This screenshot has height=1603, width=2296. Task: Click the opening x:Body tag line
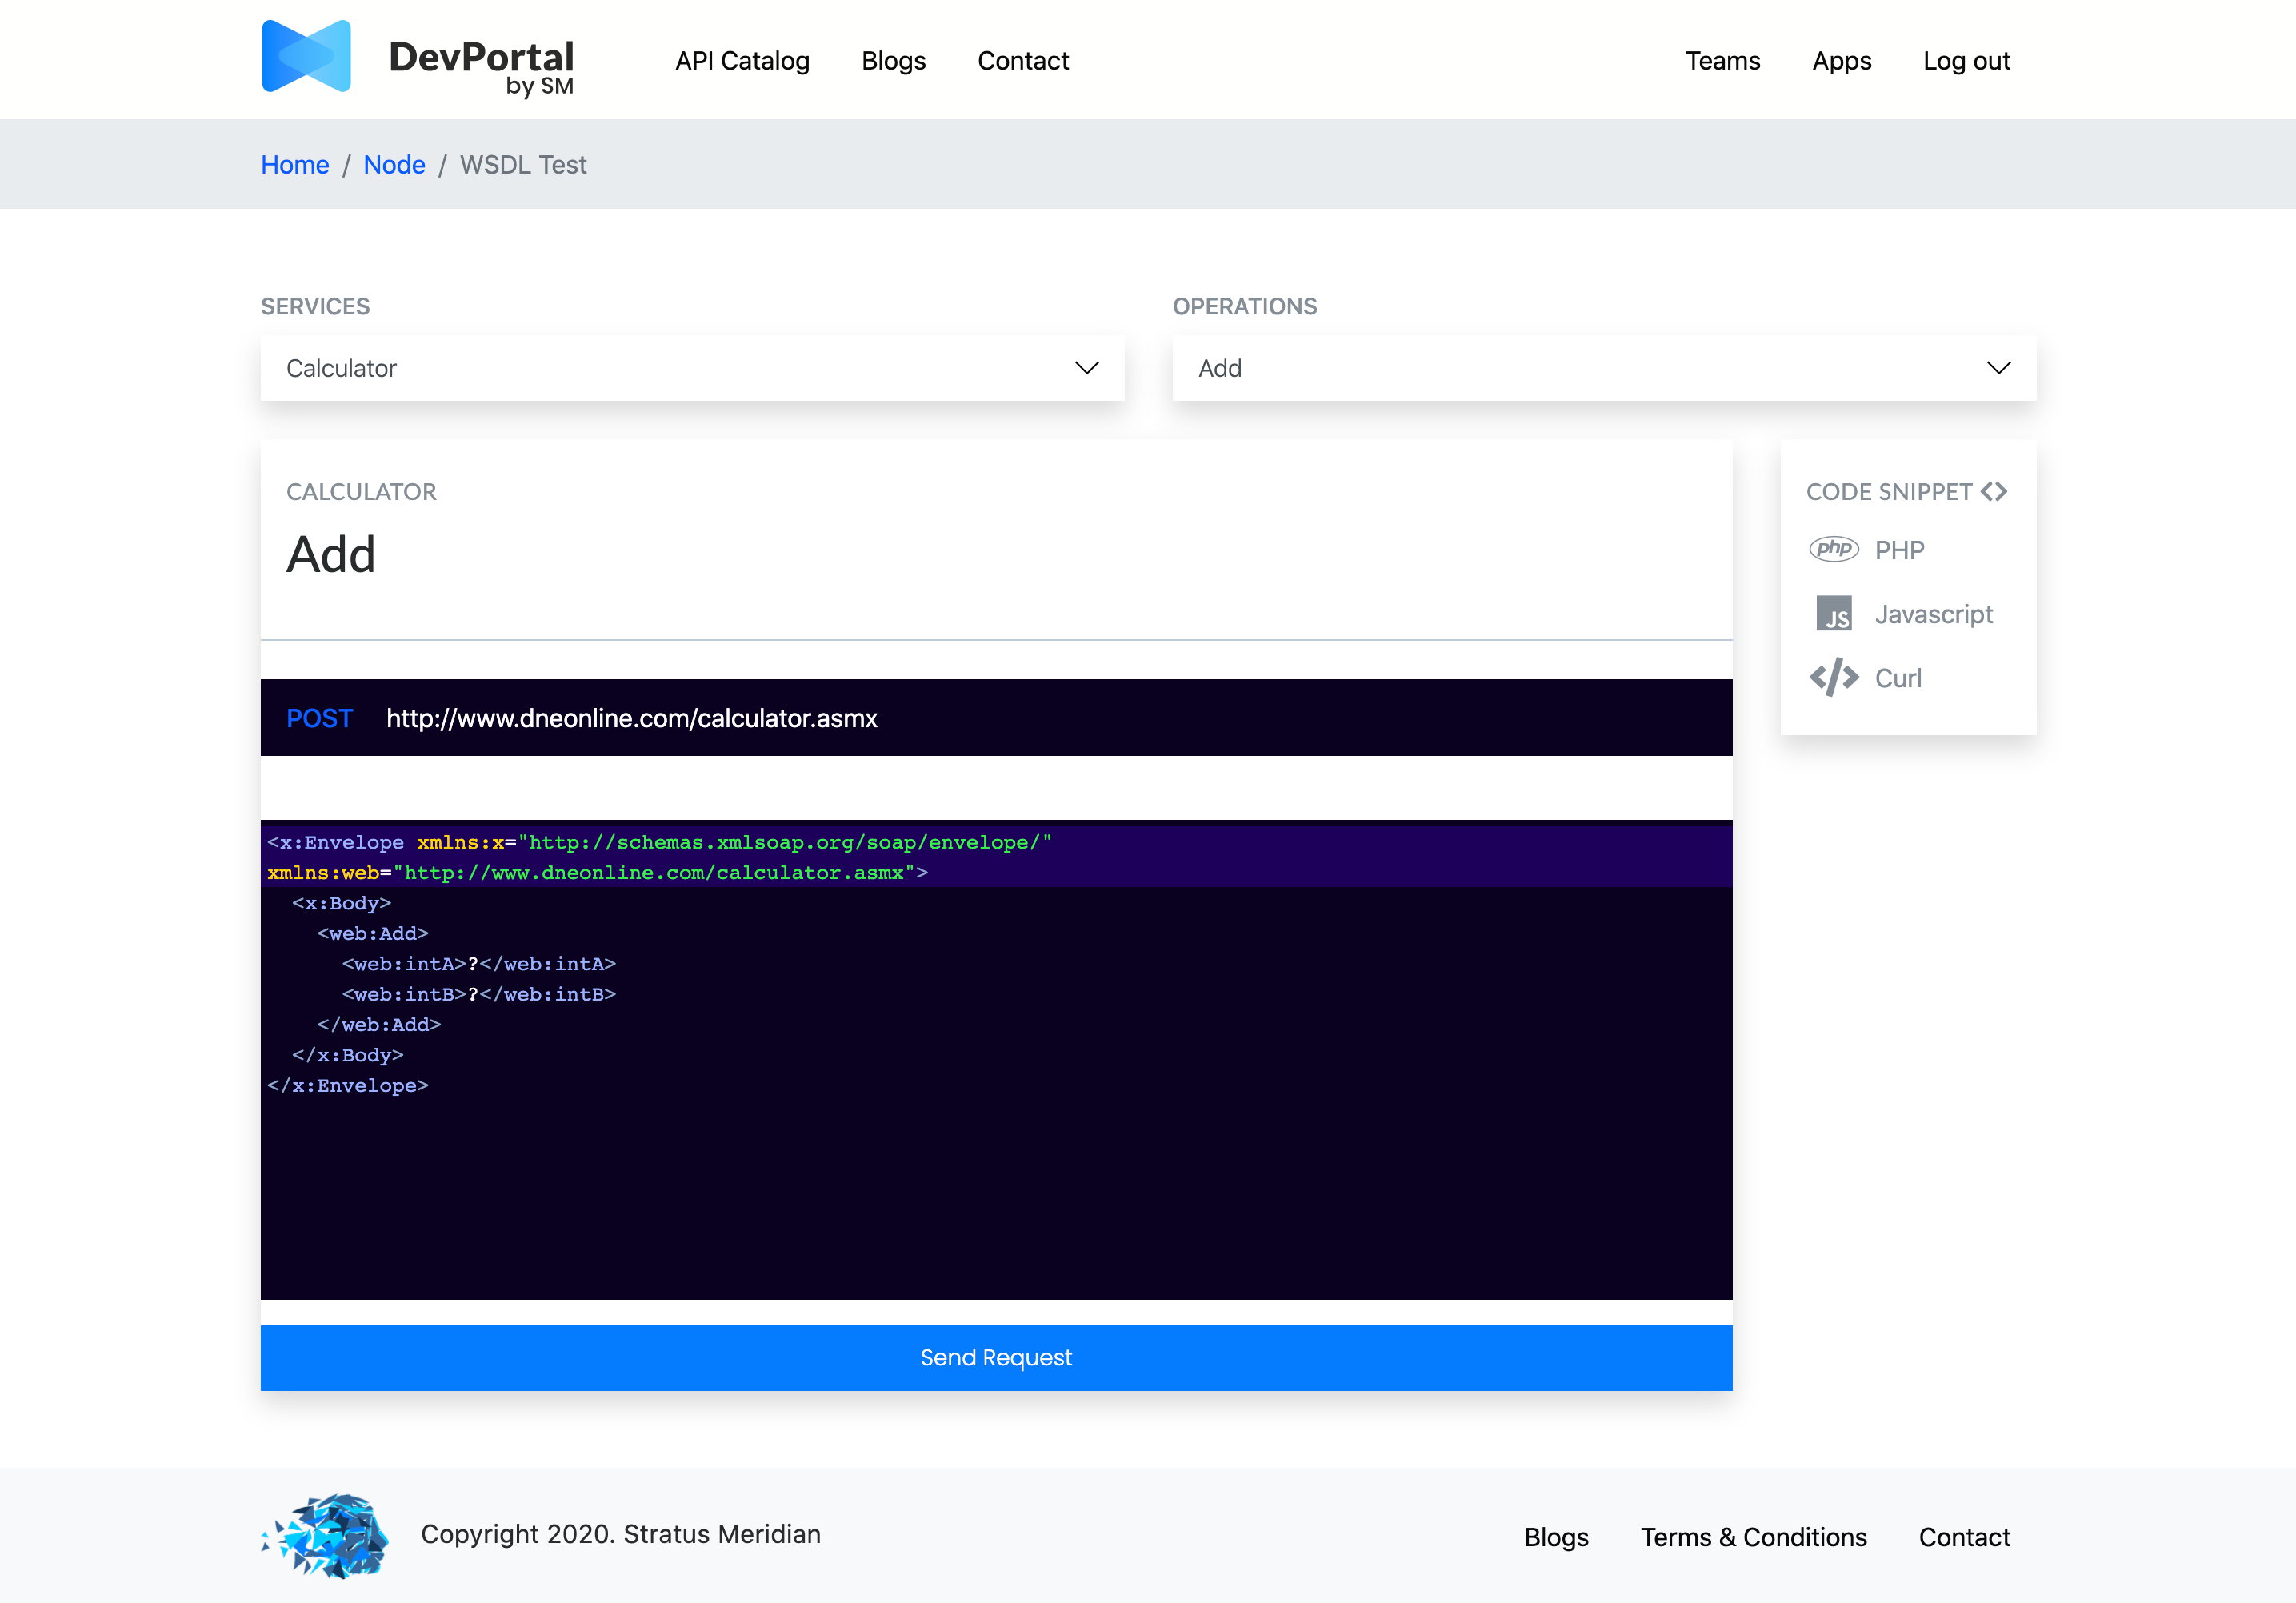point(341,903)
